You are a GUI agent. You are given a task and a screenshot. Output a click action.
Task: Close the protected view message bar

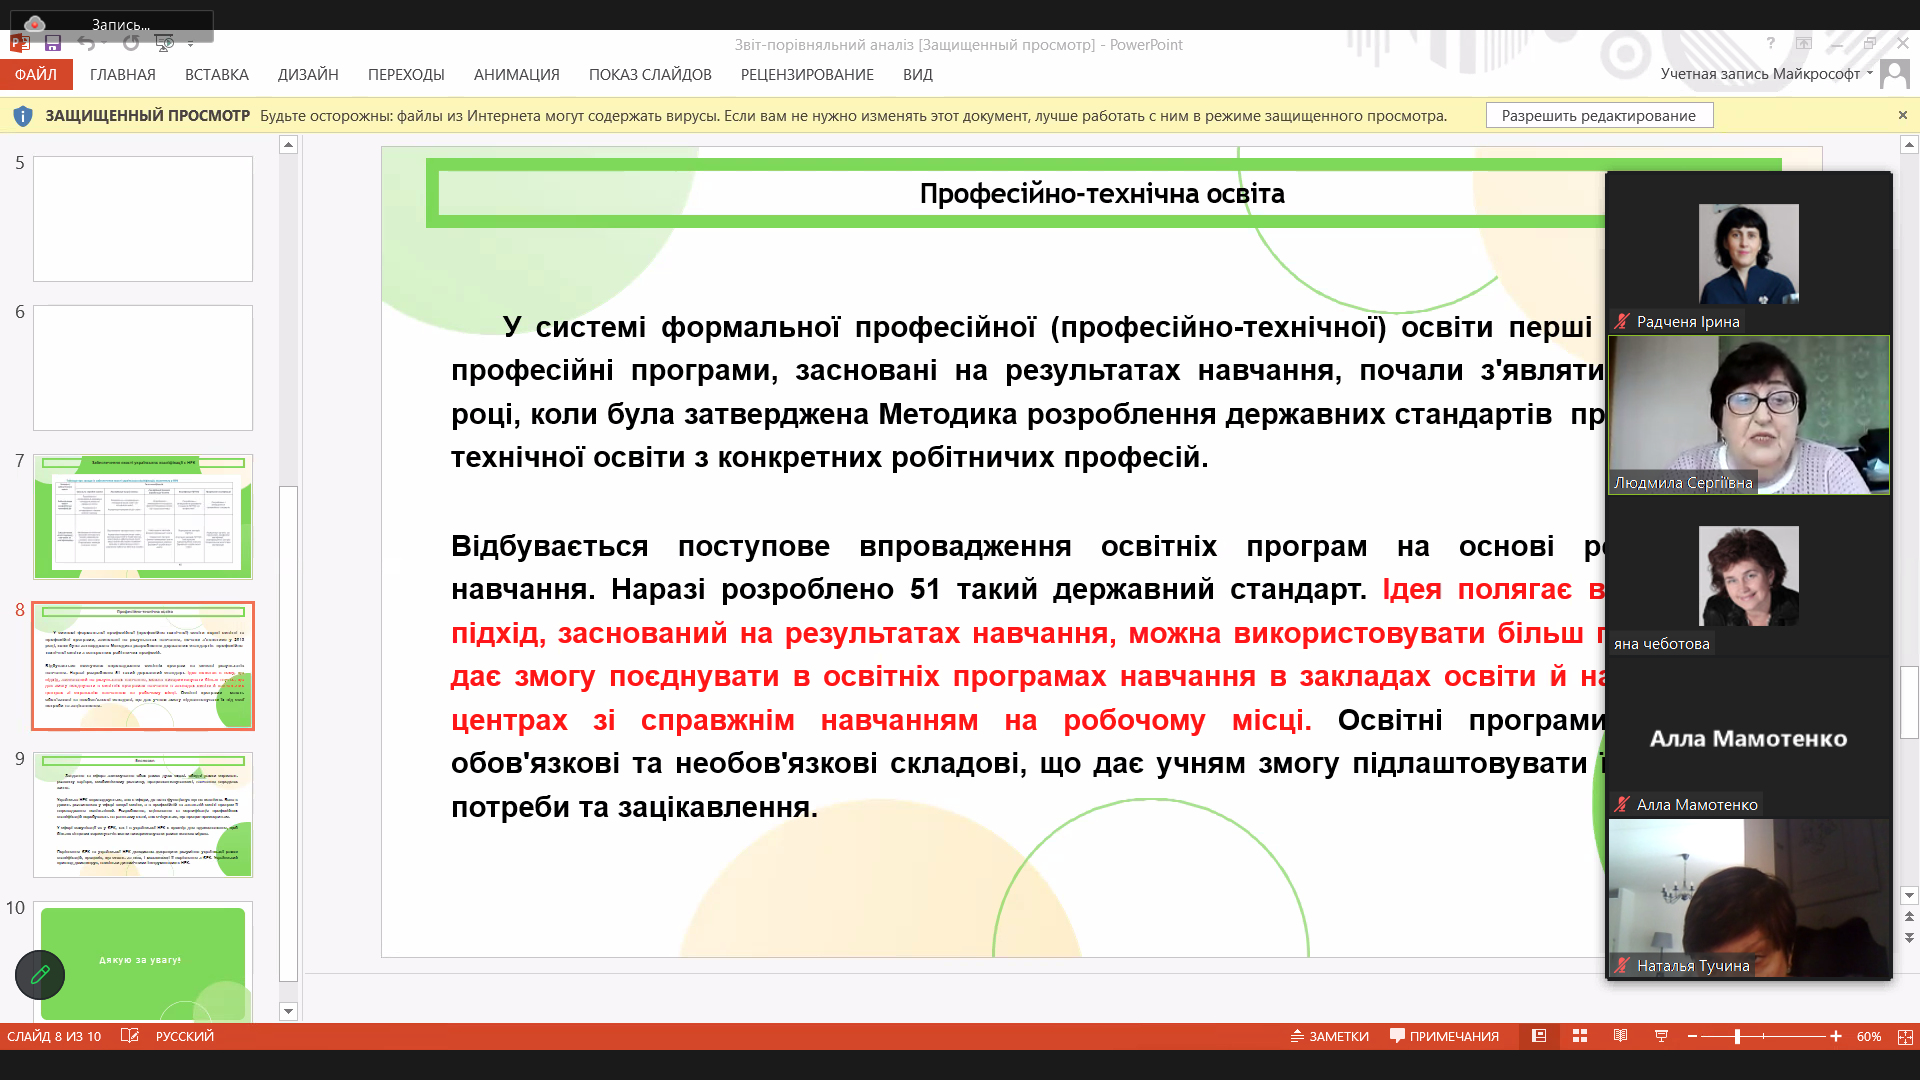click(x=1903, y=115)
